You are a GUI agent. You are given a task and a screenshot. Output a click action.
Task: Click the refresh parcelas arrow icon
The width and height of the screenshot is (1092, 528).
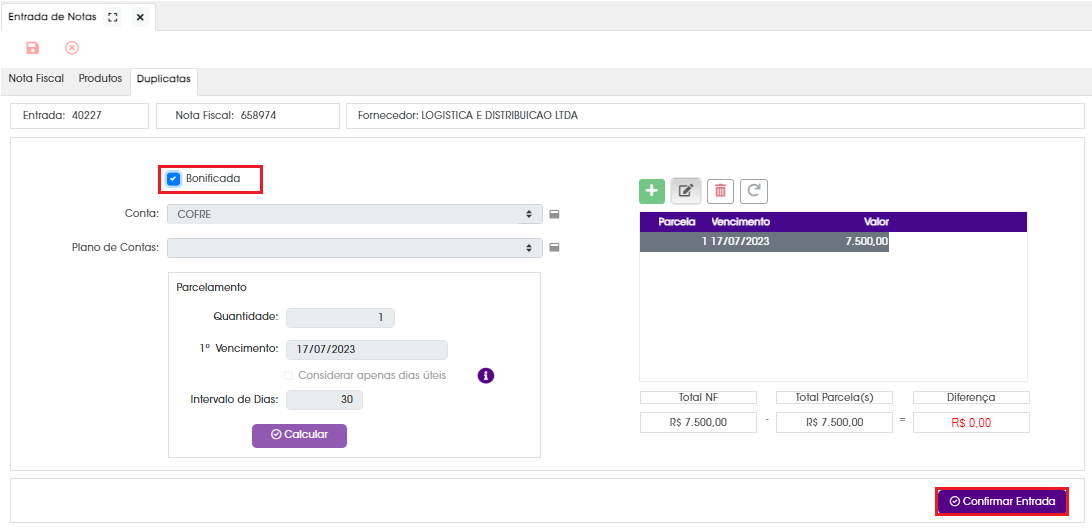pyautogui.click(x=754, y=190)
